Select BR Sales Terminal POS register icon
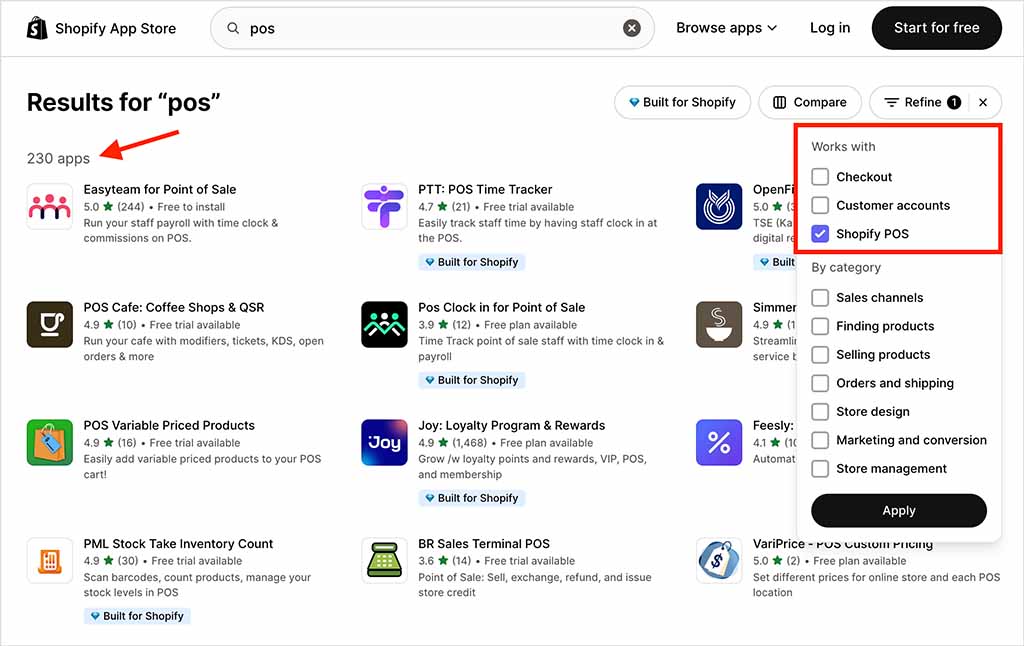Screen dimensions: 1024x646 click(x=384, y=561)
